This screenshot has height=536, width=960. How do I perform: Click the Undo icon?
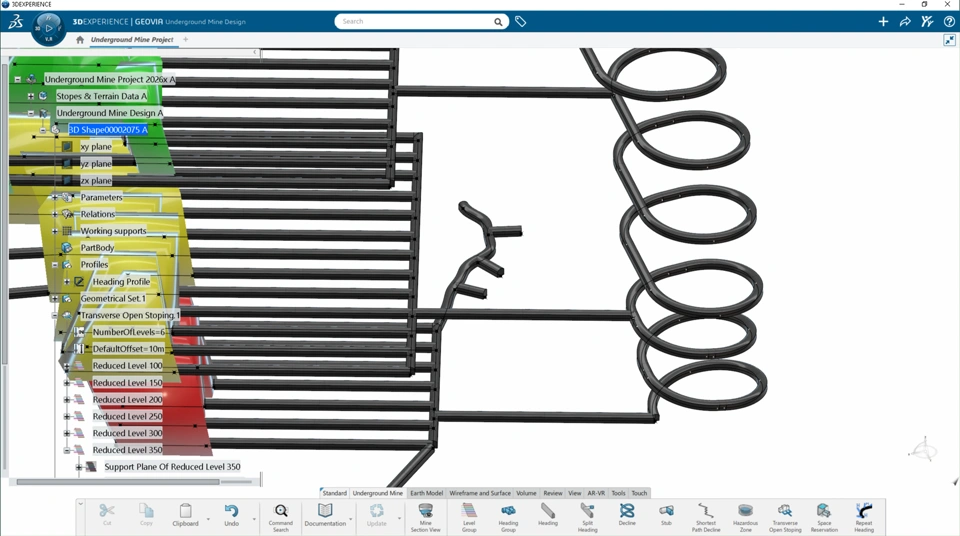(x=231, y=511)
